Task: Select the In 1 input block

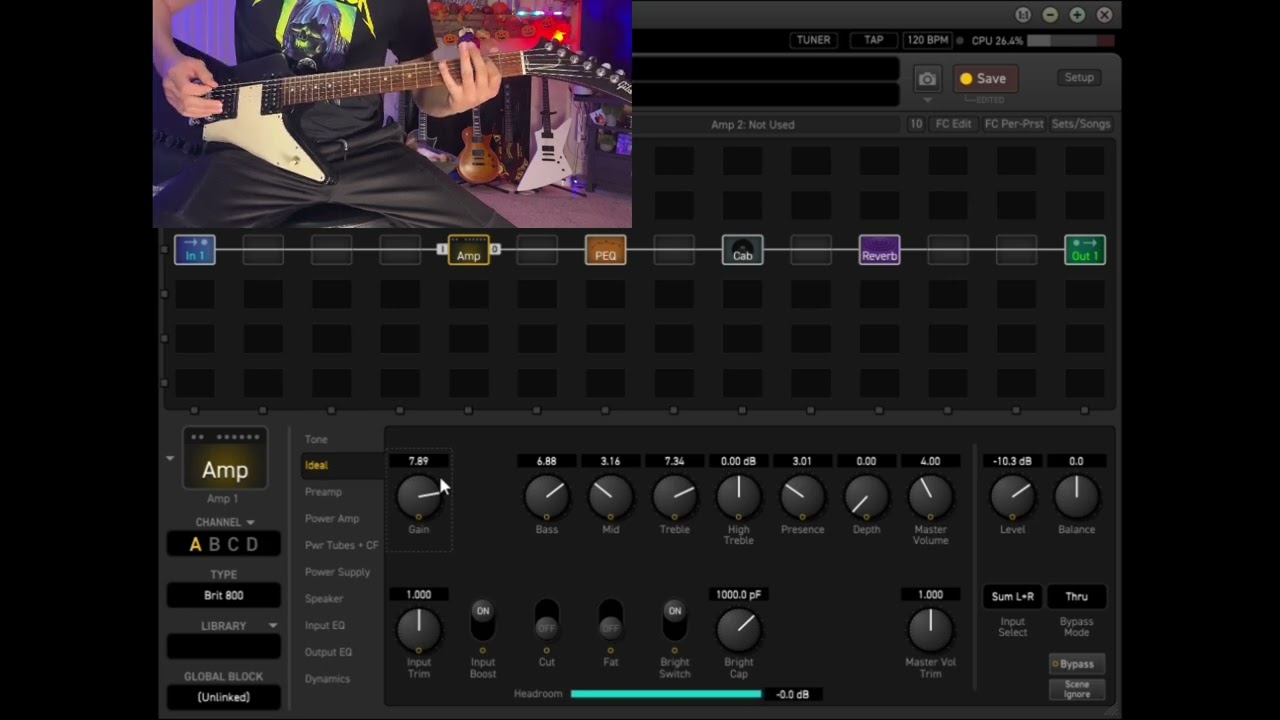Action: tap(195, 250)
